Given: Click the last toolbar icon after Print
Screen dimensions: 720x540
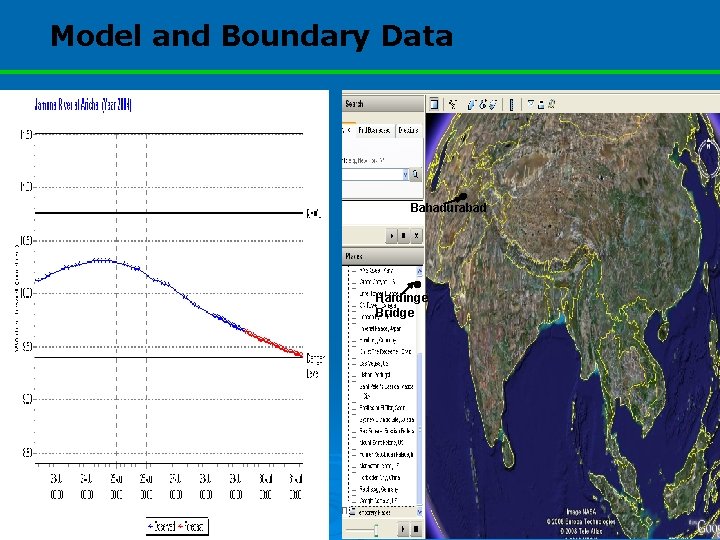Looking at the screenshot, I should tap(551, 104).
